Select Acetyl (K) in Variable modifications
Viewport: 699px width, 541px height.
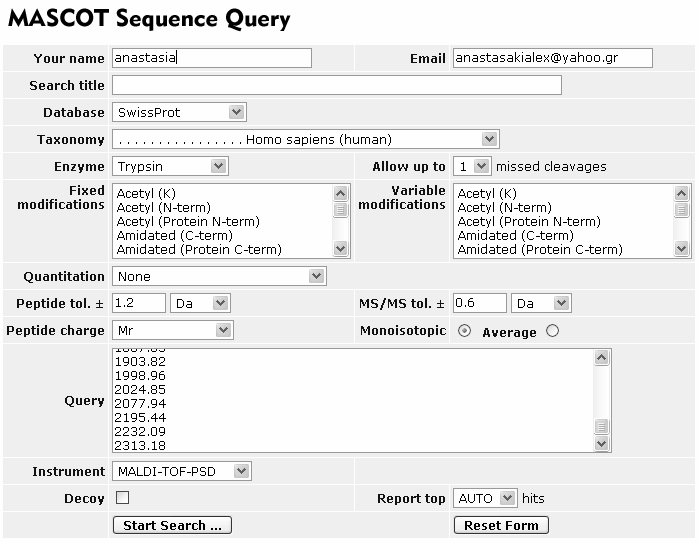click(487, 193)
